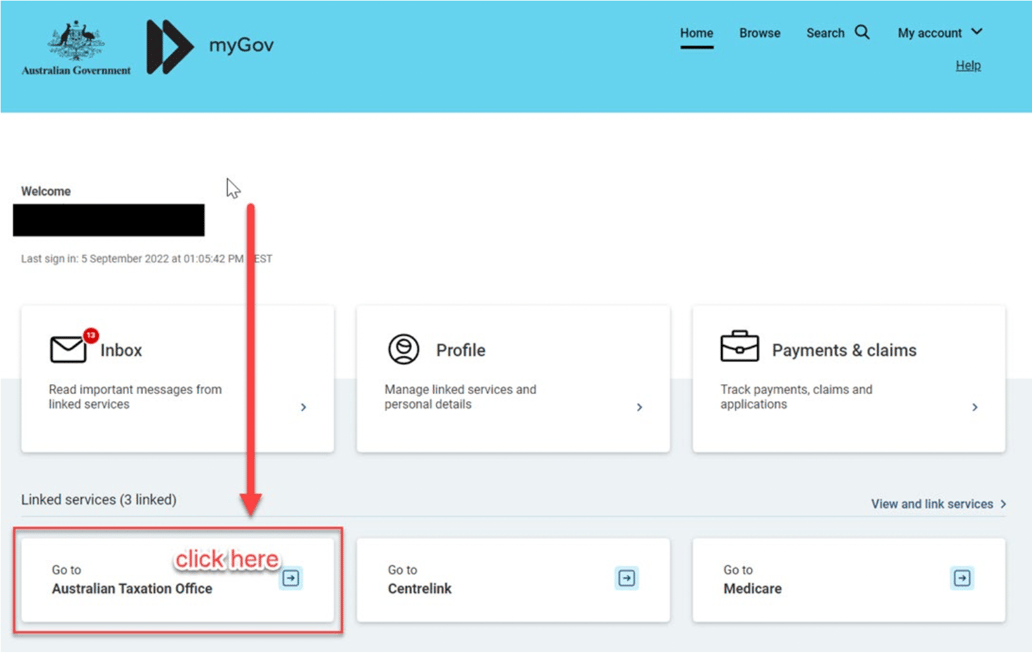Click the myGov logo

tap(211, 45)
